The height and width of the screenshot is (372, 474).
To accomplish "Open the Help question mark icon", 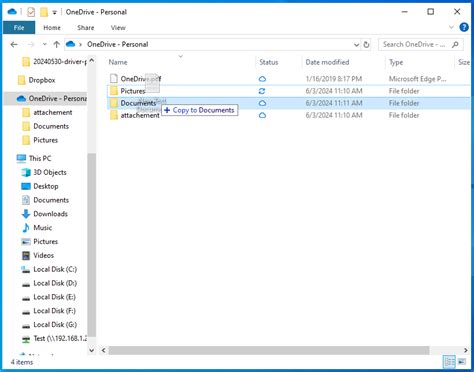I will pyautogui.click(x=464, y=27).
